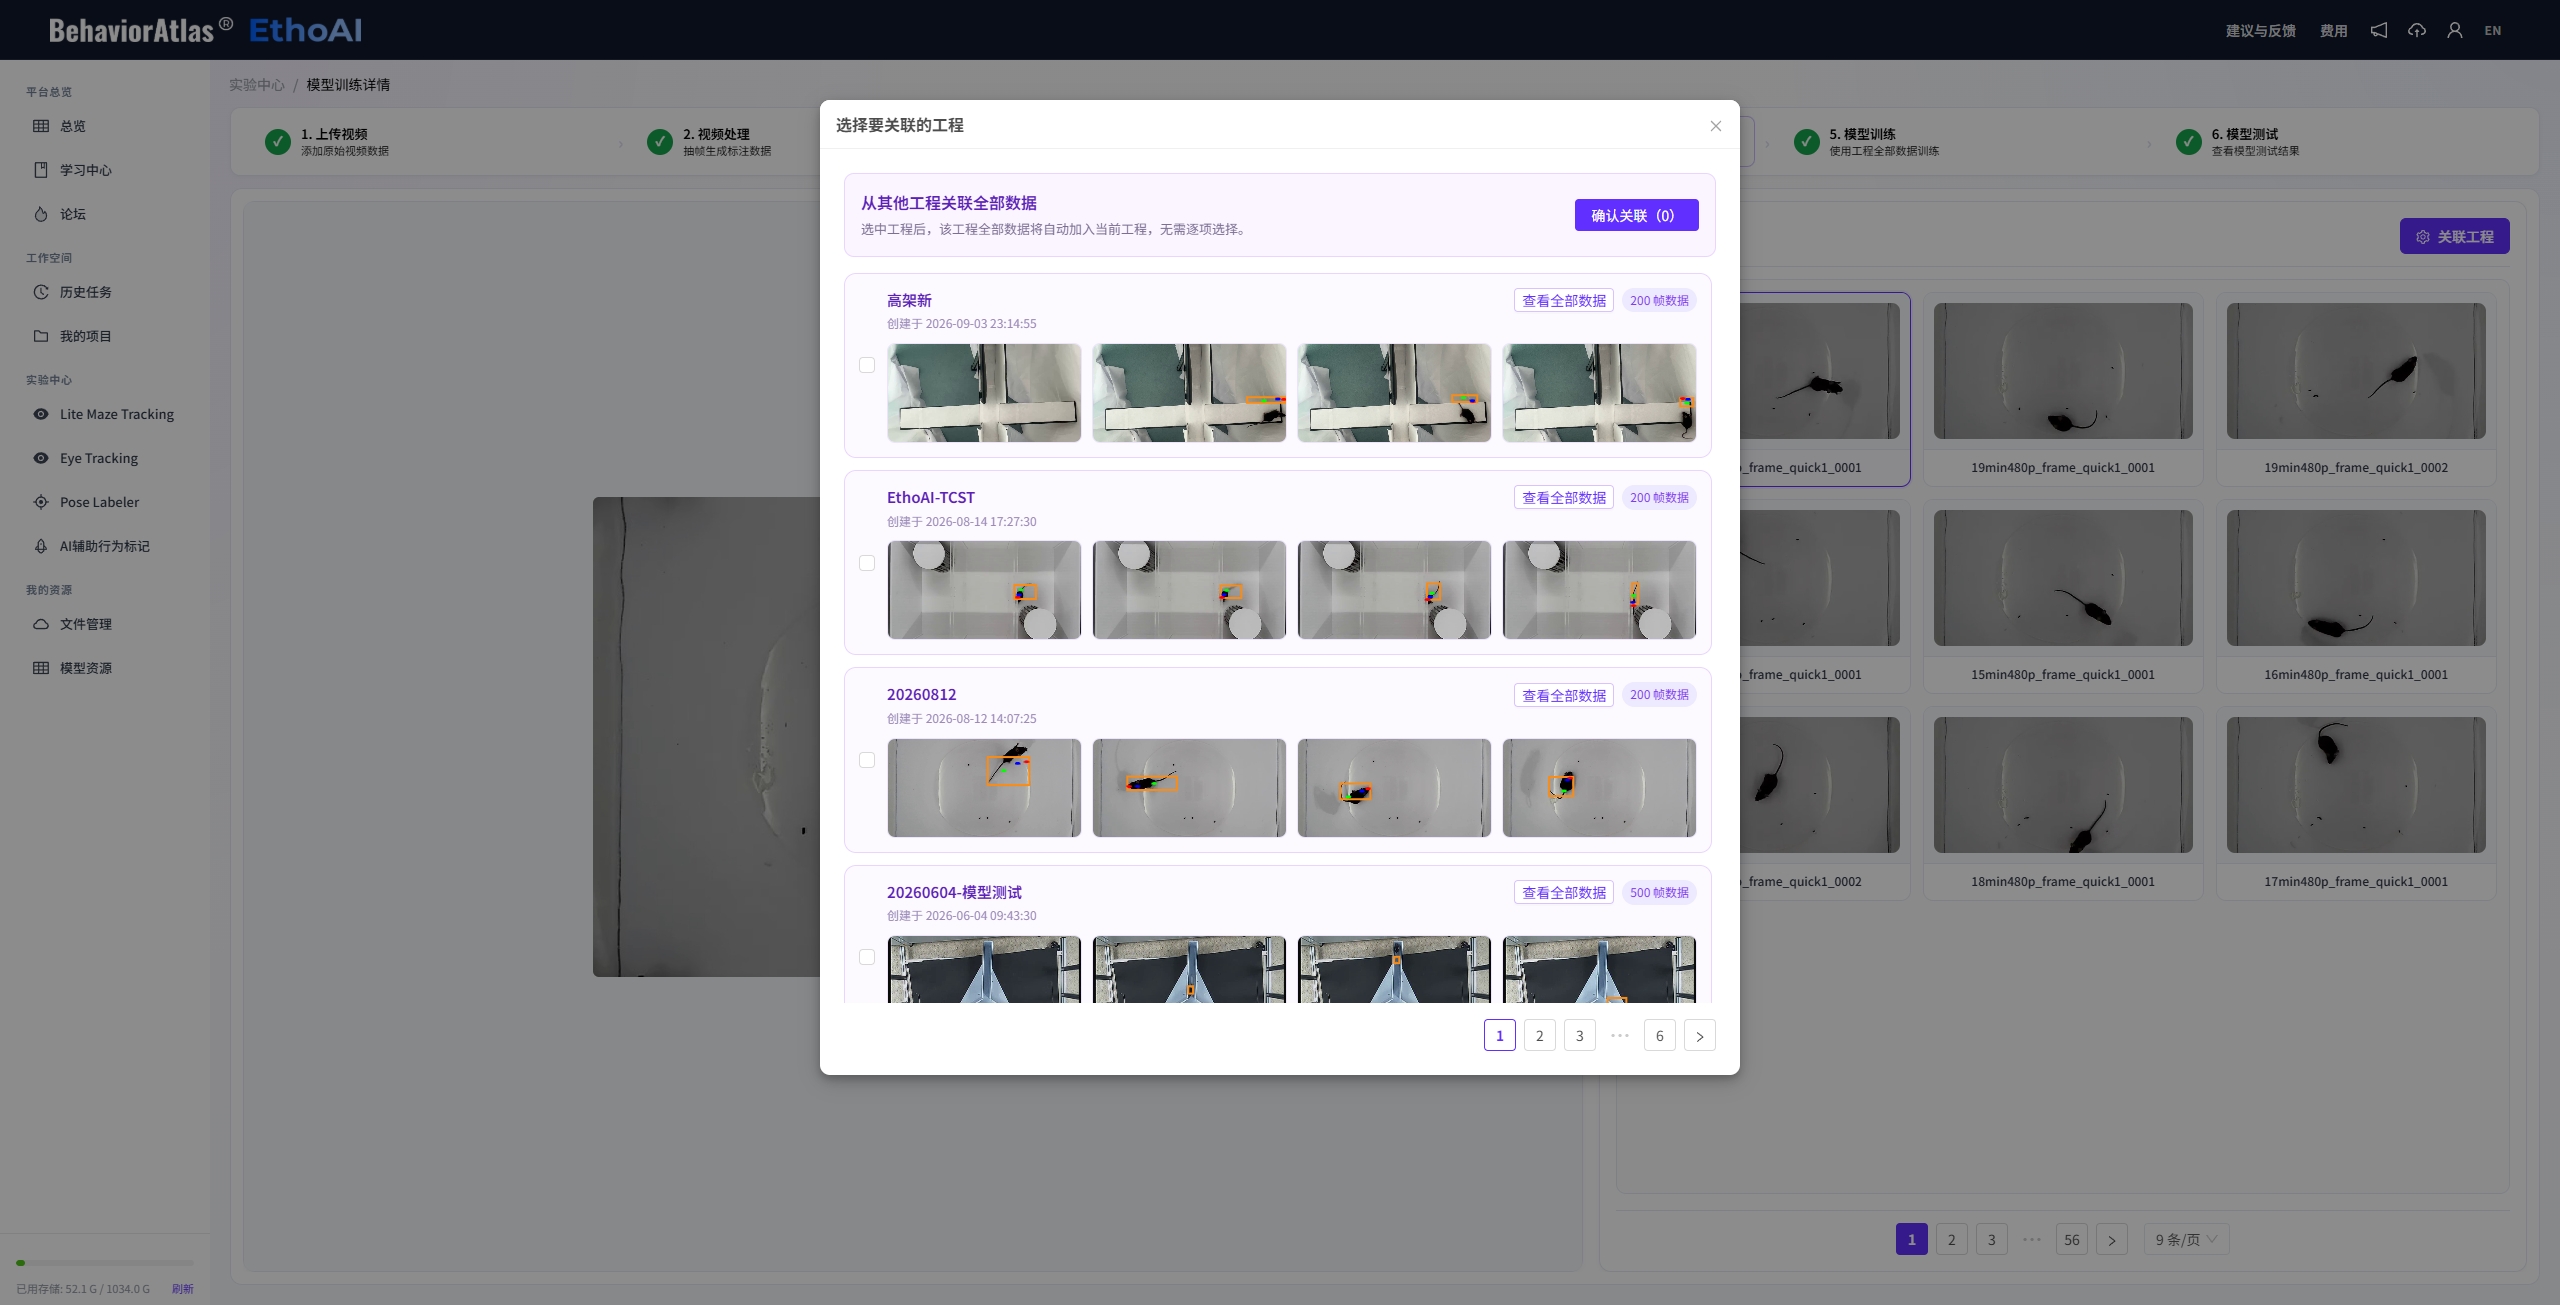Go to next page in background thumbnail pagination
Screen dimensions: 2560x1305
point(2112,1240)
